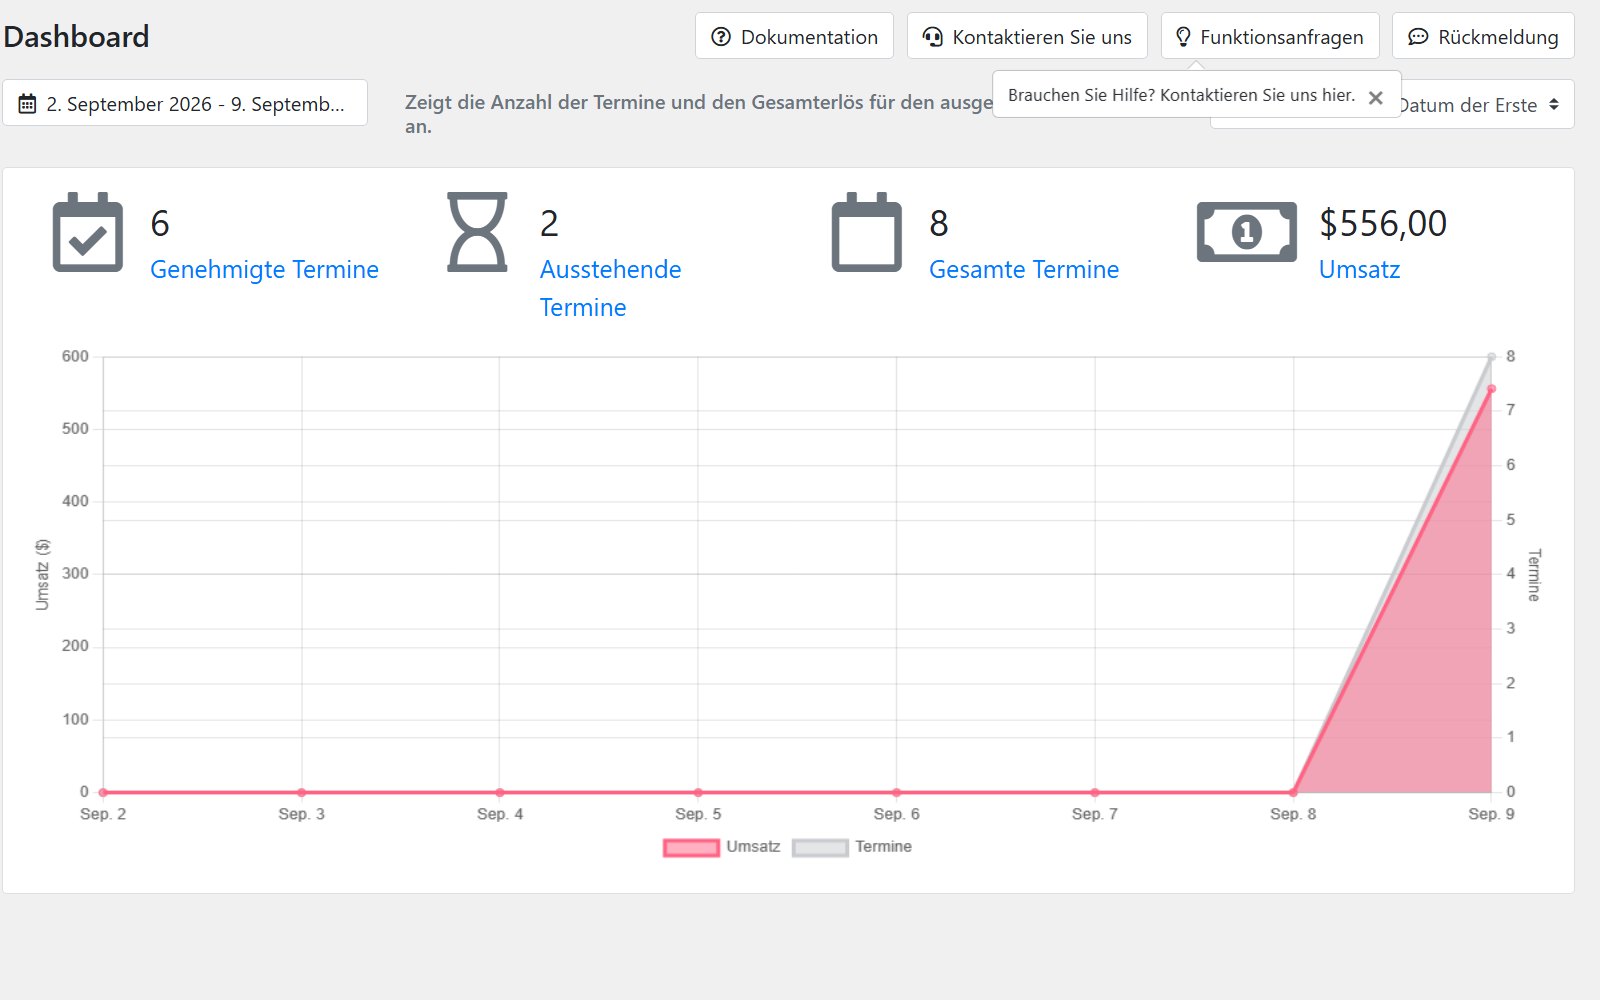Click the Rückmeldung button
The width and height of the screenshot is (1600, 1000).
(1483, 36)
